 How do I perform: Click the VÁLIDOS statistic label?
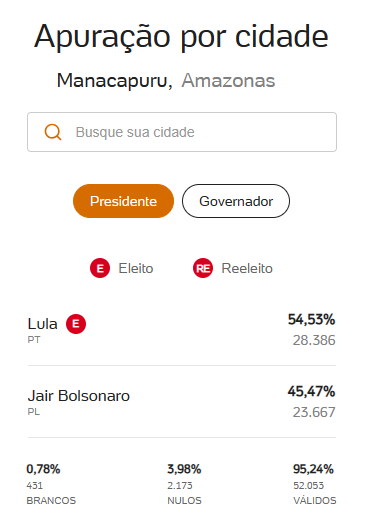tap(315, 500)
